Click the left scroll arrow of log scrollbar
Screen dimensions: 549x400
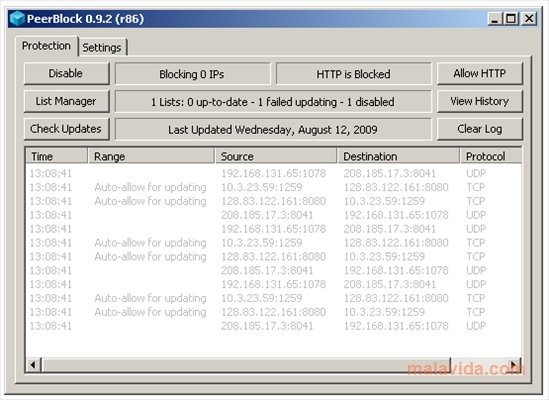(x=33, y=365)
